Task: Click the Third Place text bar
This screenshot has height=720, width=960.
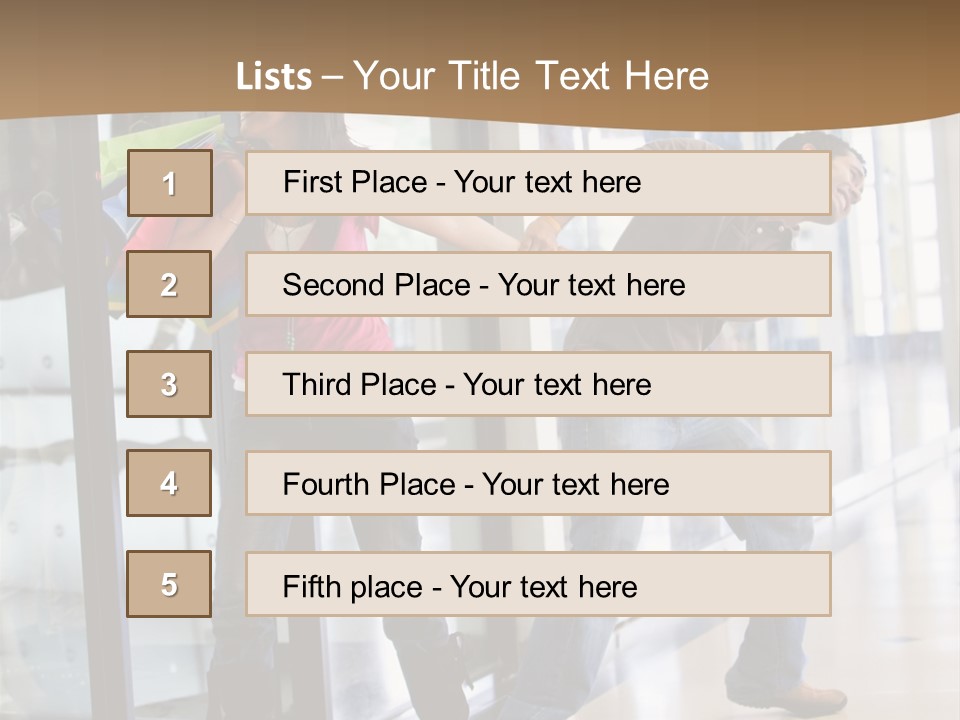Action: pyautogui.click(x=539, y=384)
